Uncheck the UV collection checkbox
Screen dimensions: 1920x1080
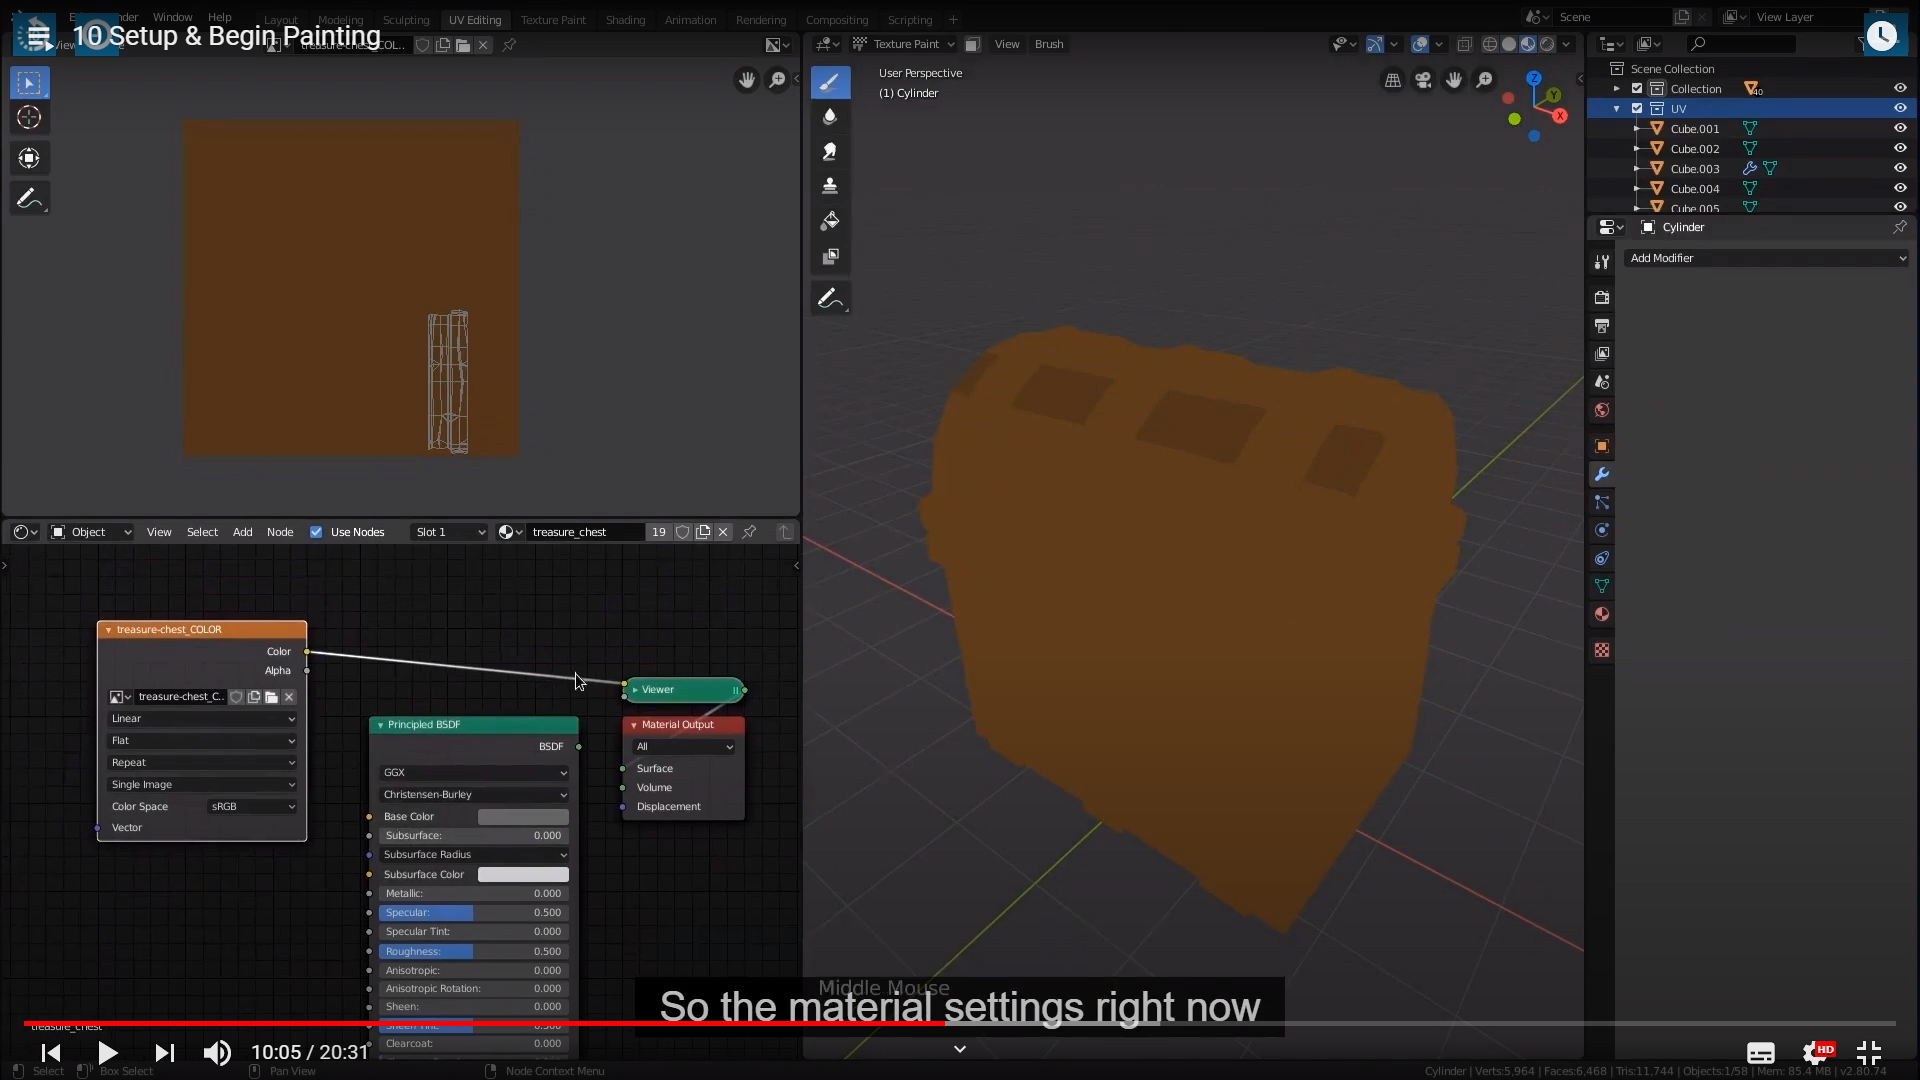(x=1637, y=108)
